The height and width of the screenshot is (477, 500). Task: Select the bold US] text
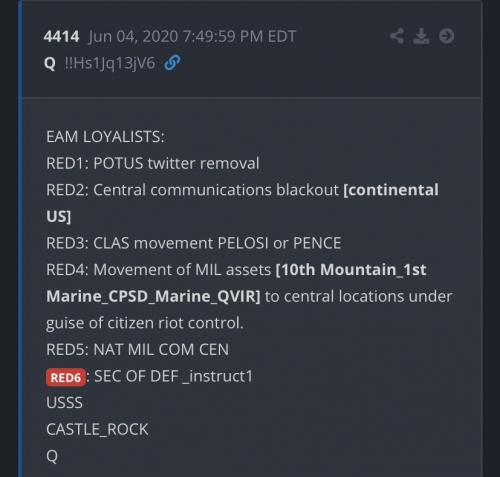coord(59,217)
